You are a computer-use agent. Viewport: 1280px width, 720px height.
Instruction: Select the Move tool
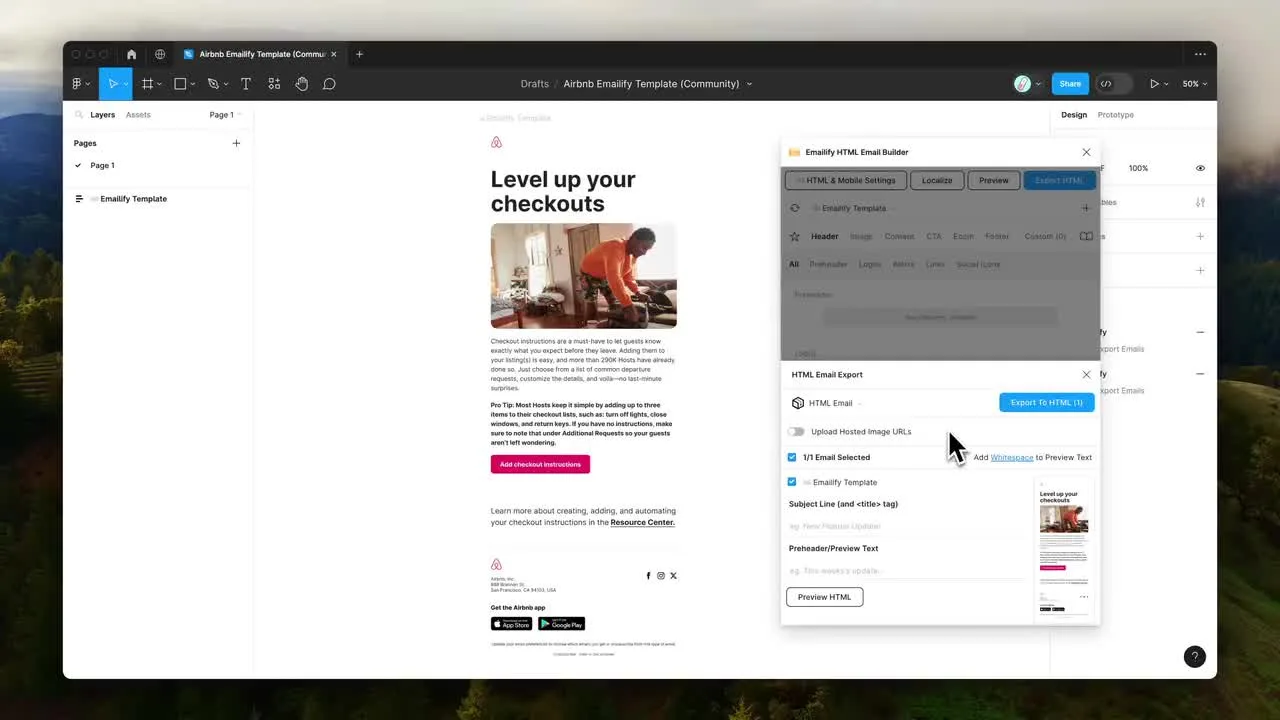113,83
